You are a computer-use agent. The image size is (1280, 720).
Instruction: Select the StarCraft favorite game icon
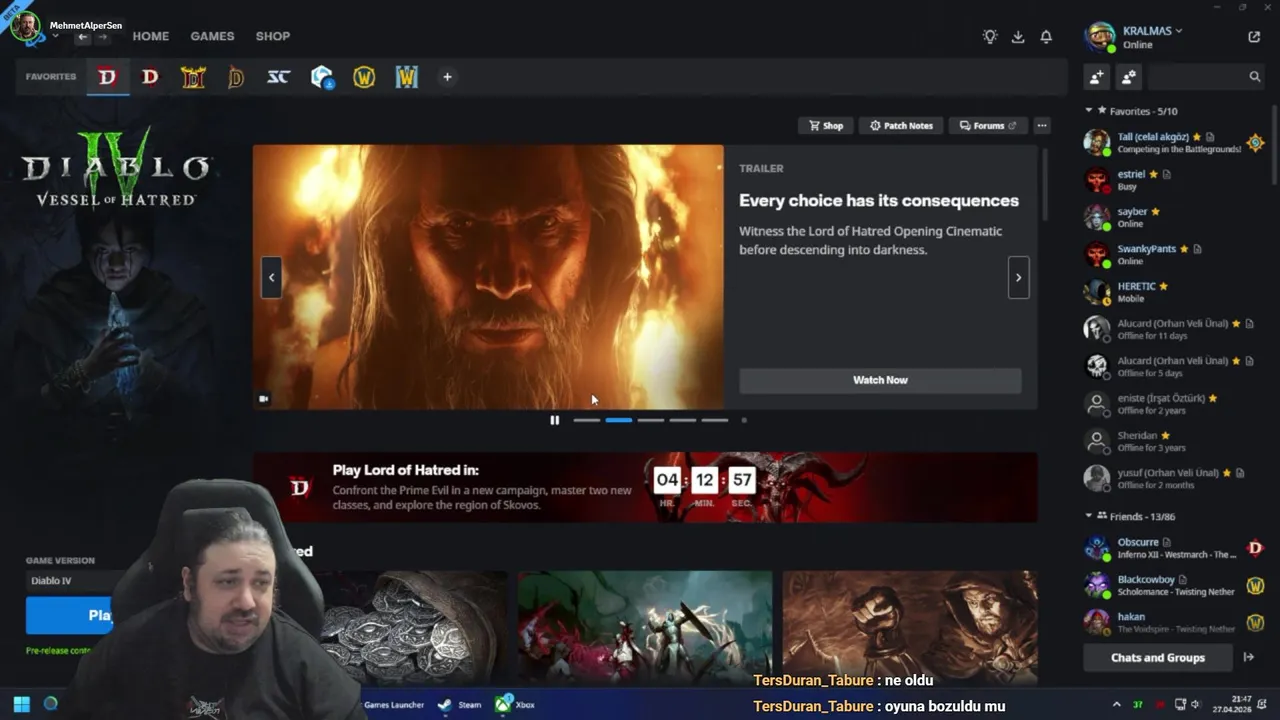coord(278,77)
